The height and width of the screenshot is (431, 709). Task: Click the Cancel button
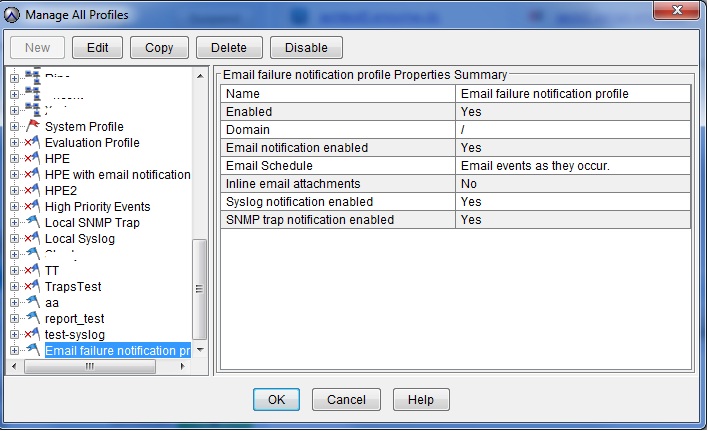pyautogui.click(x=346, y=399)
